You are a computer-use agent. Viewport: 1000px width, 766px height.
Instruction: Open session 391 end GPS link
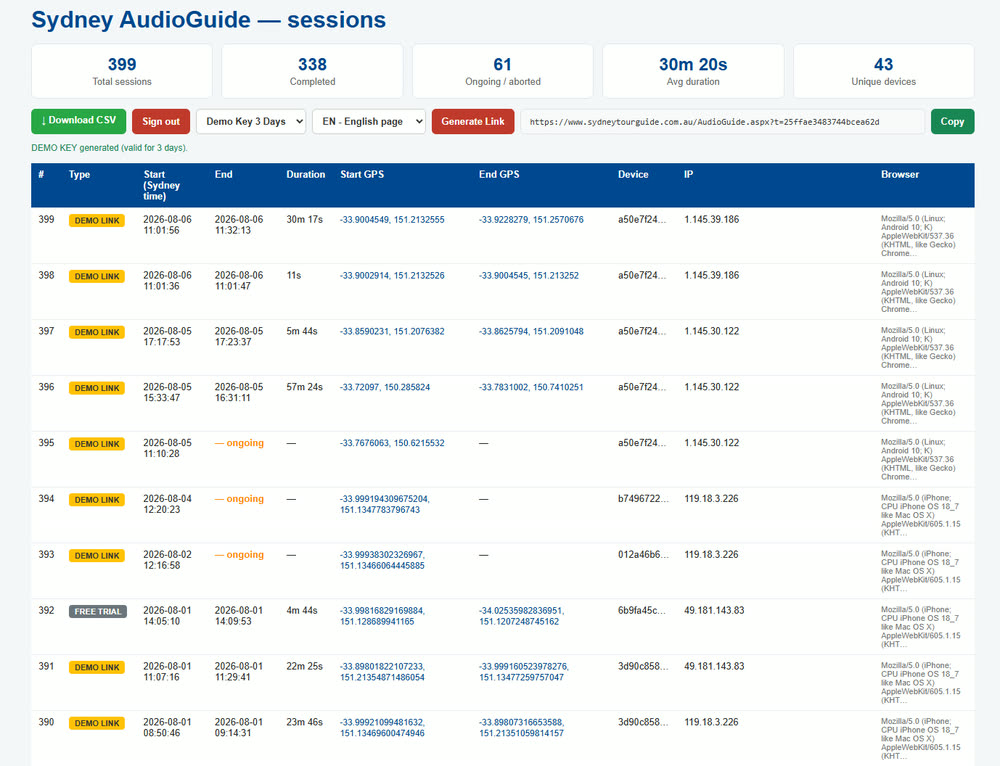click(x=524, y=672)
